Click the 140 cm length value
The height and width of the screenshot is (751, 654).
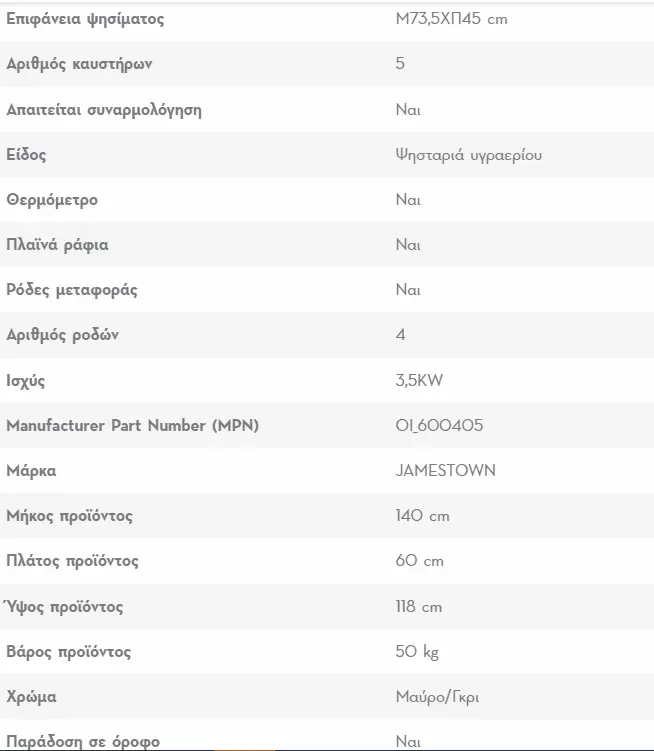tap(423, 515)
